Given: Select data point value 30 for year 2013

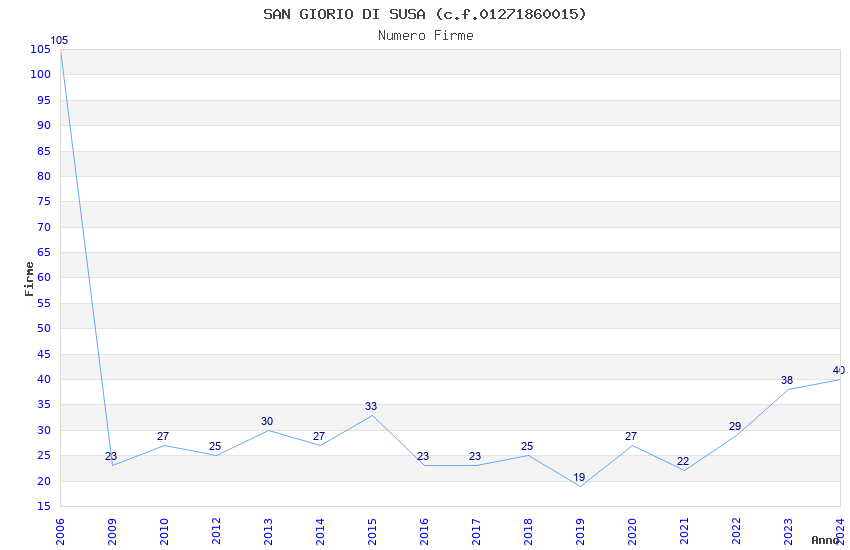Looking at the screenshot, I should click(267, 421).
